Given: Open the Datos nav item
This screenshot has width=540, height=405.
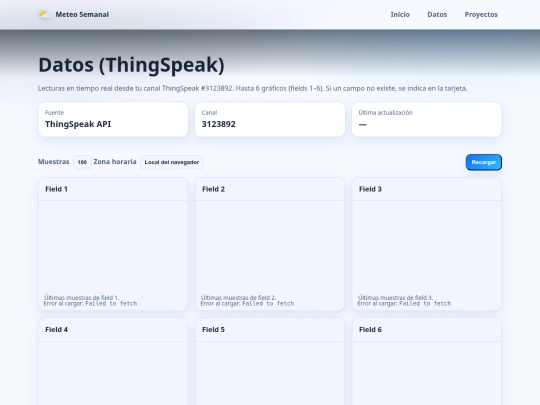Looking at the screenshot, I should [437, 14].
